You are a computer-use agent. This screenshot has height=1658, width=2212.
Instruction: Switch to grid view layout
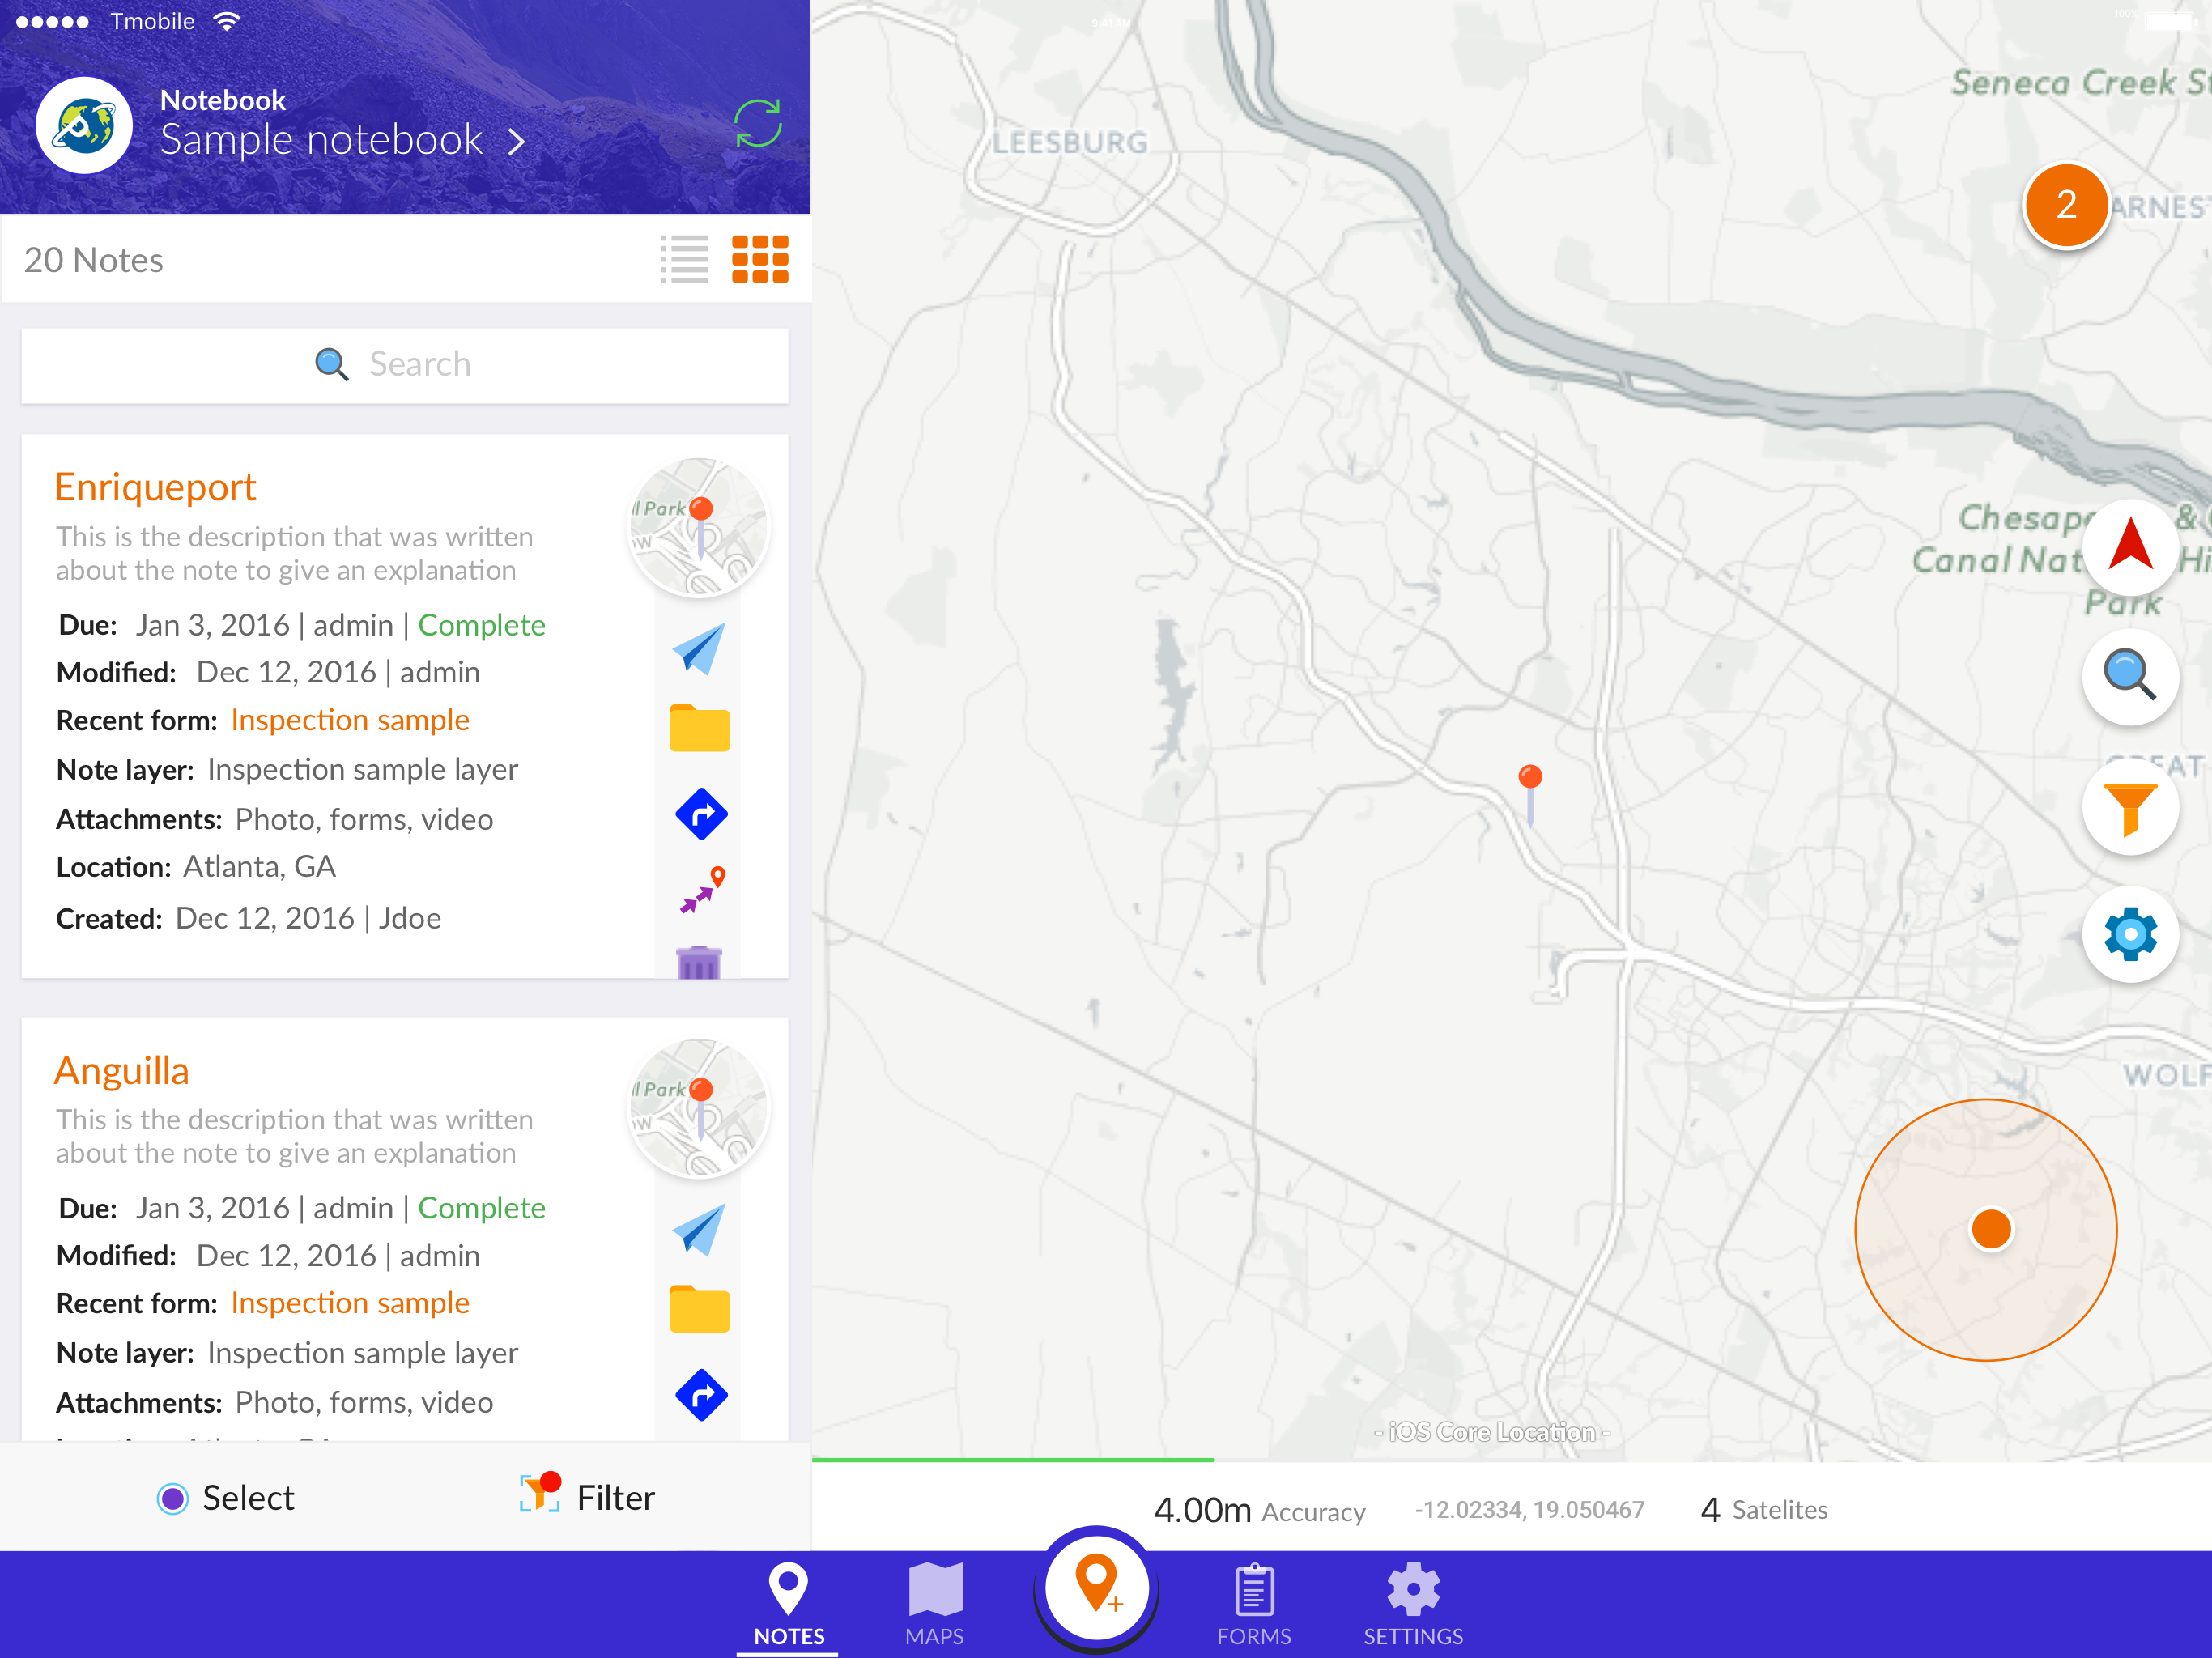(x=760, y=260)
